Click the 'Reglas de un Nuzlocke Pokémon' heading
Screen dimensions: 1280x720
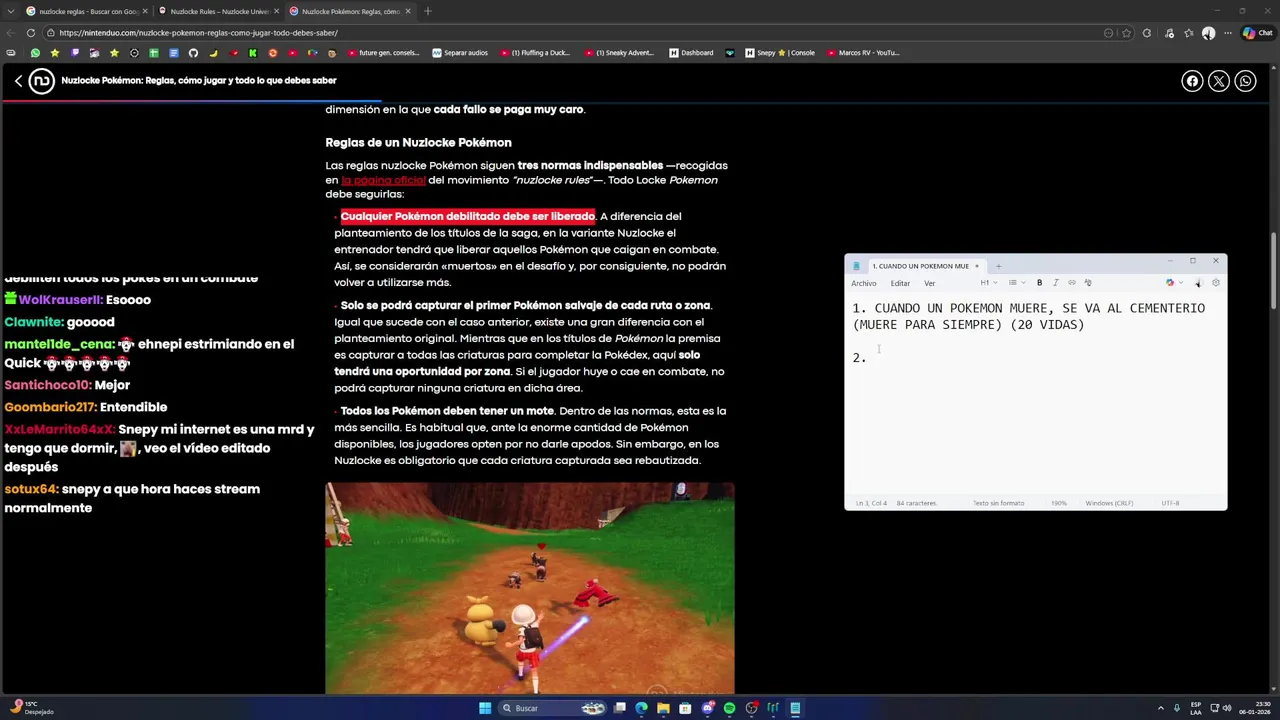point(418,143)
